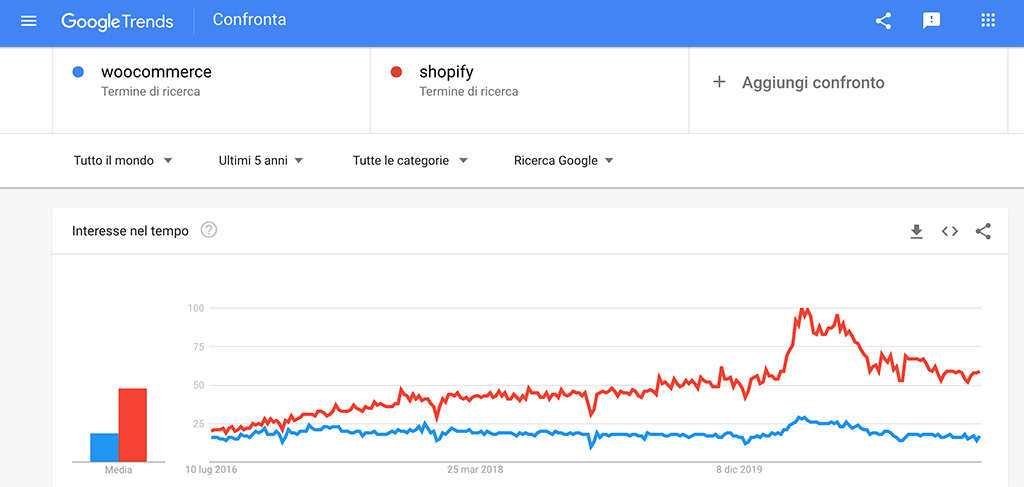Click the Google Trends logo
Image resolution: width=1024 pixels, height=487 pixels.
coord(117,21)
